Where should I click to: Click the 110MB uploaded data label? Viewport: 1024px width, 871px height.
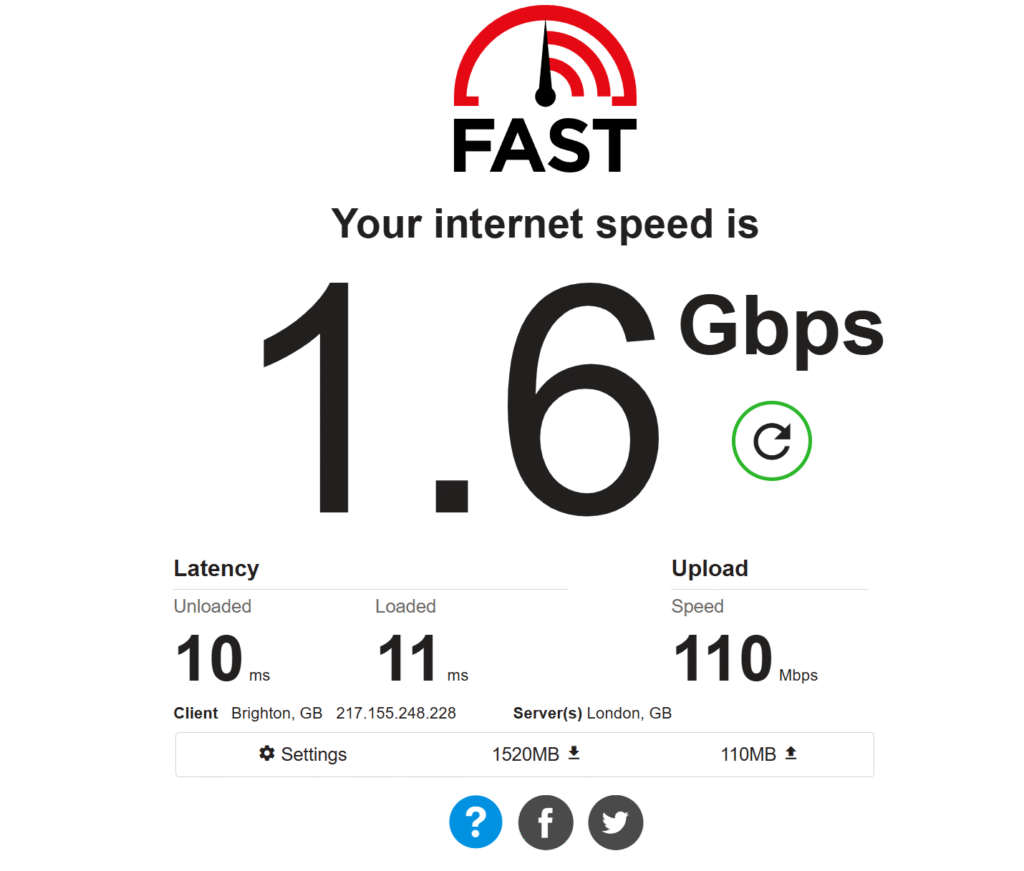coord(748,754)
